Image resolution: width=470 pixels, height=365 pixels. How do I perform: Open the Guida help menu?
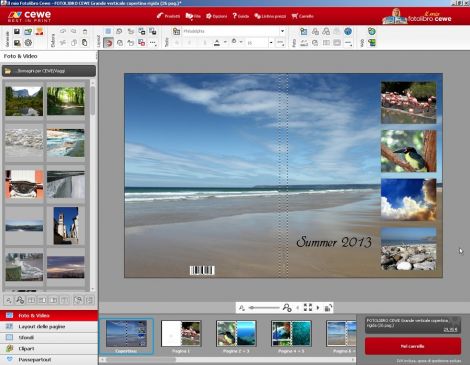coord(241,16)
